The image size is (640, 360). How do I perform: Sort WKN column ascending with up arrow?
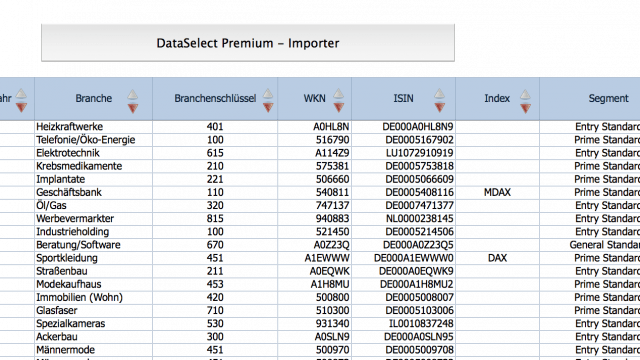click(338, 93)
